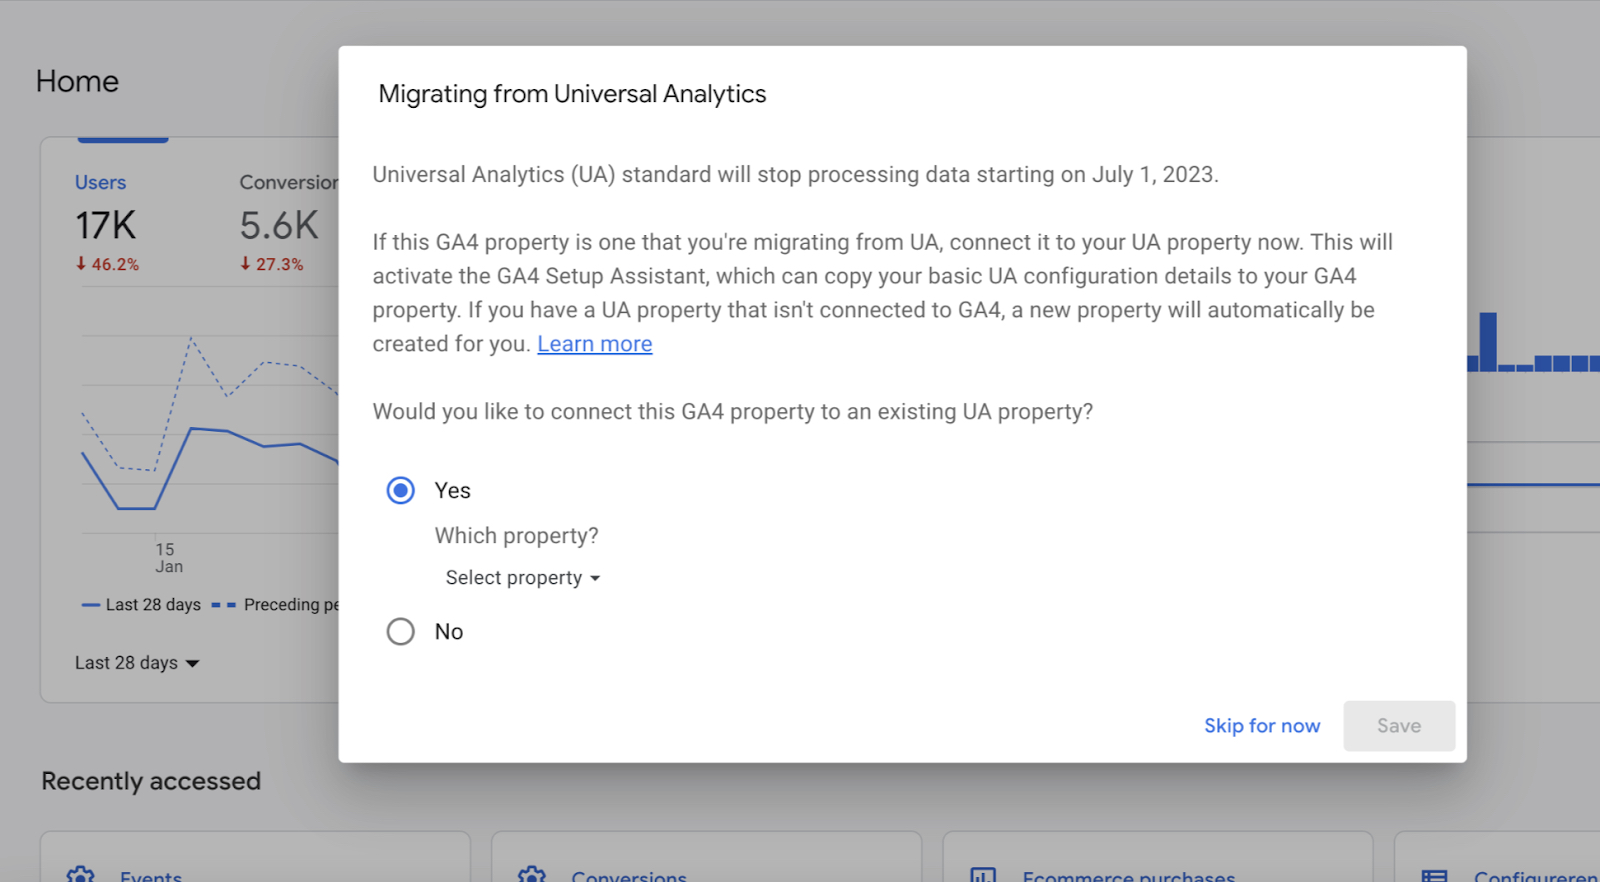
Task: Switch to the Users metric tab
Action: pos(100,183)
